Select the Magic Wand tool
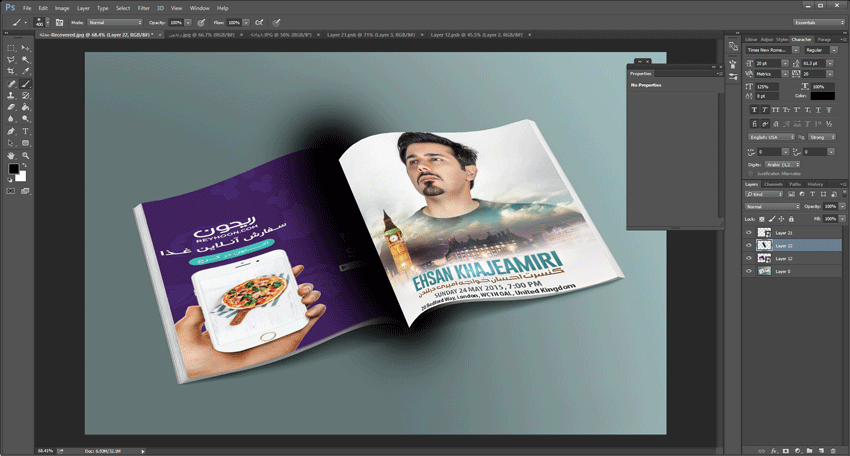This screenshot has height=456, width=850. pos(25,60)
